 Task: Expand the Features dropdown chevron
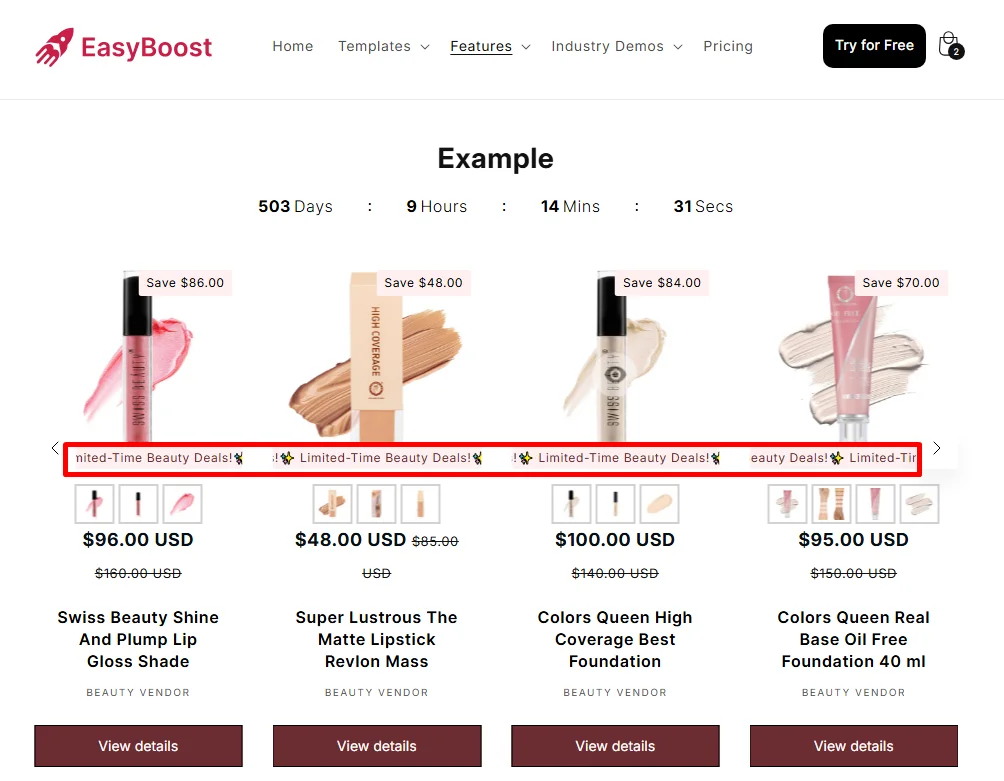tap(526, 47)
